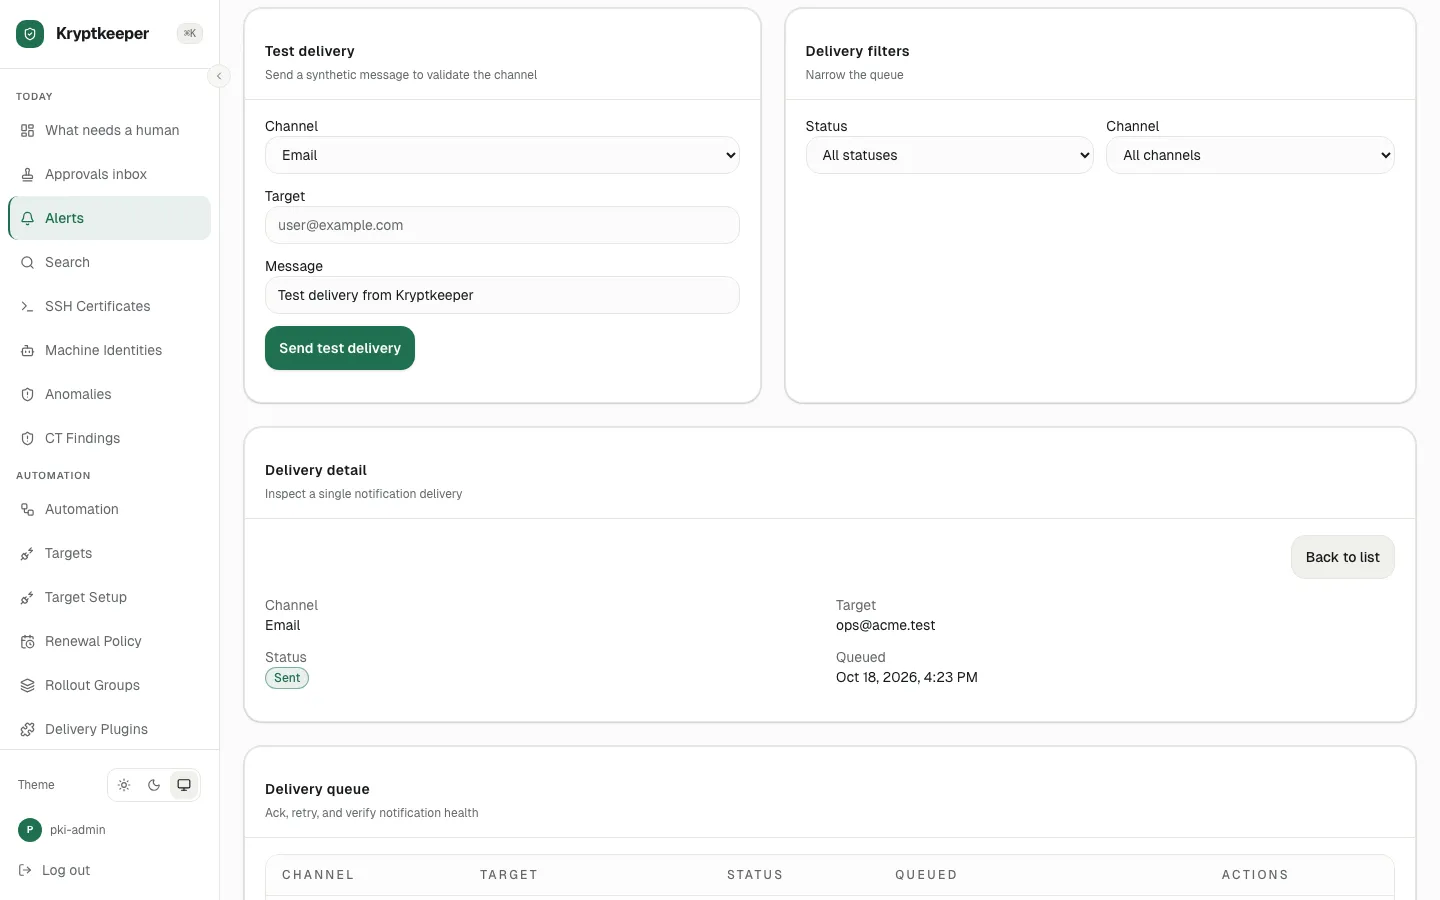The height and width of the screenshot is (900, 1440).
Task: Open the command palette shortcut button
Action: tap(190, 33)
